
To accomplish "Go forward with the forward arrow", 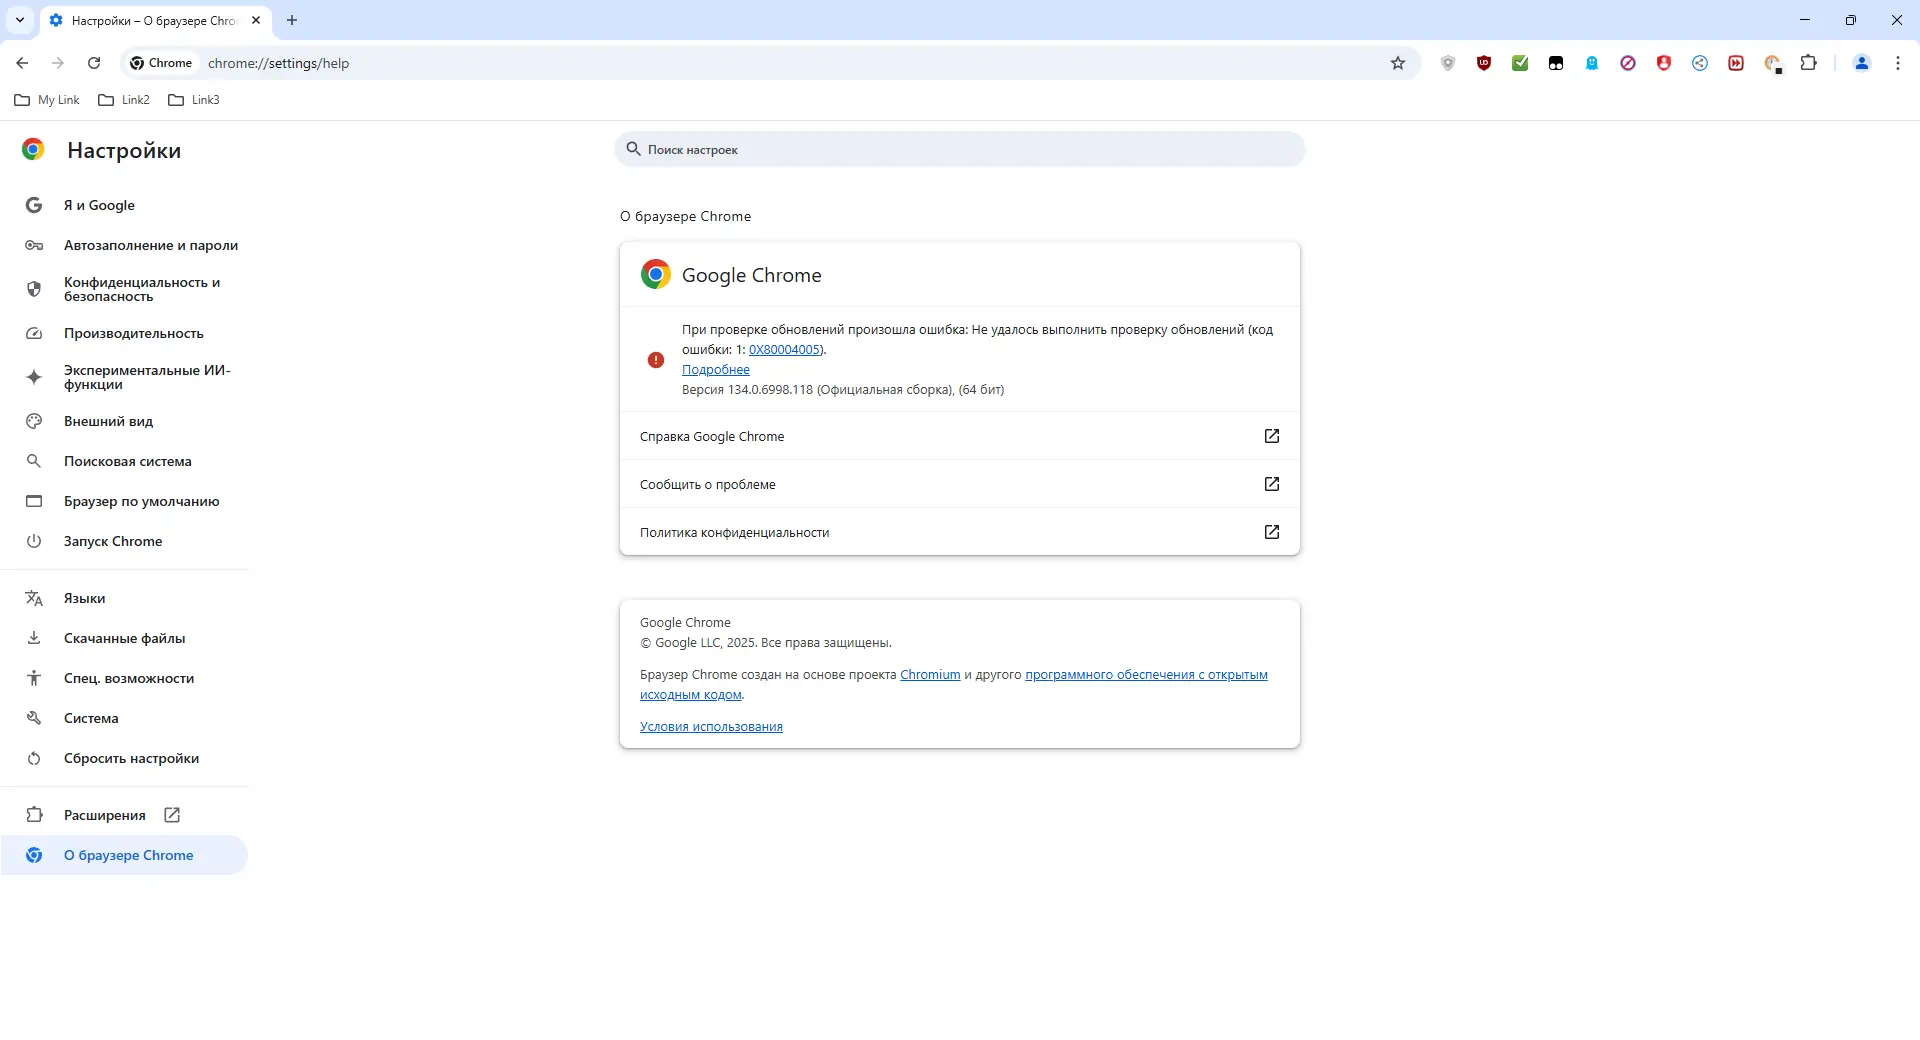I will (x=58, y=63).
